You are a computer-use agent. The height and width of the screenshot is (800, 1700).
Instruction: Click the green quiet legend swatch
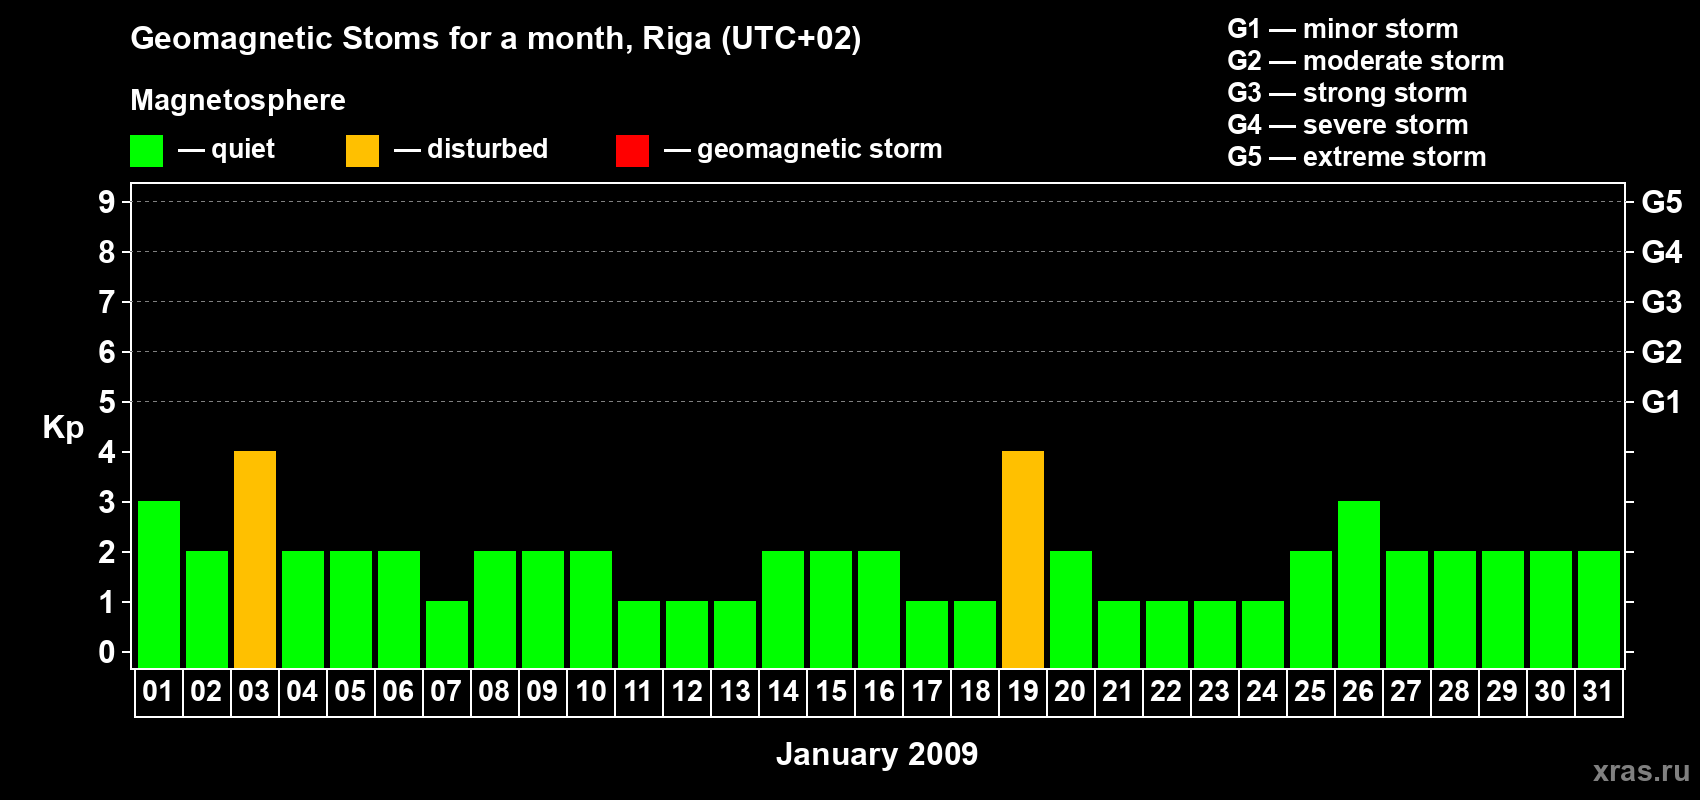(146, 151)
